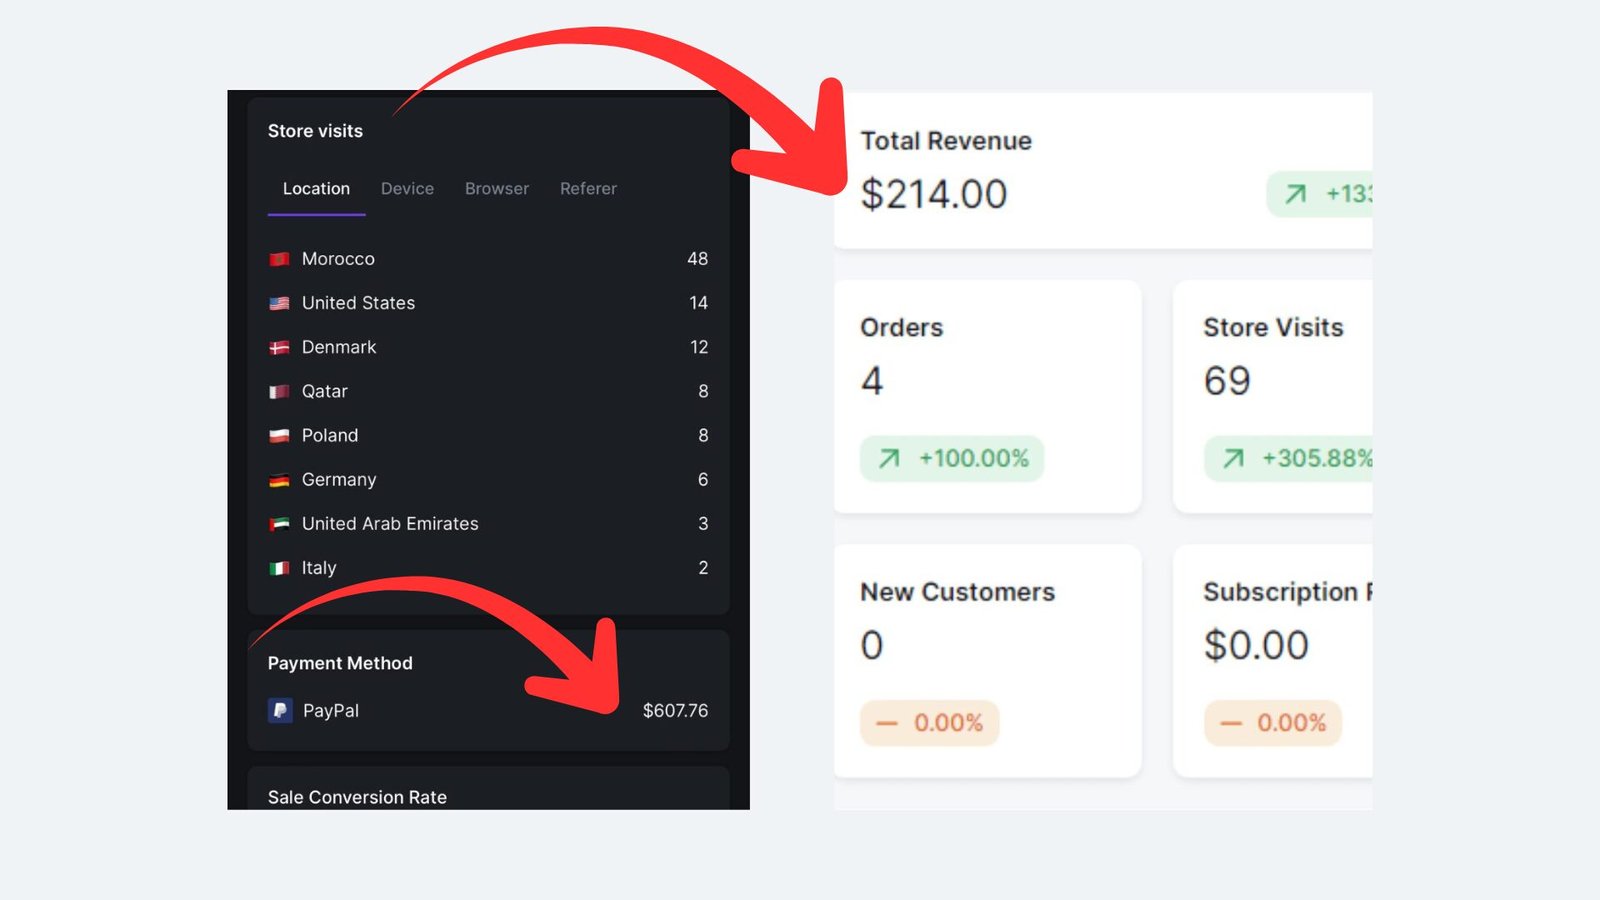Click the Orders upward trend arrow icon
Image resolution: width=1600 pixels, height=900 pixels.
tap(889, 458)
